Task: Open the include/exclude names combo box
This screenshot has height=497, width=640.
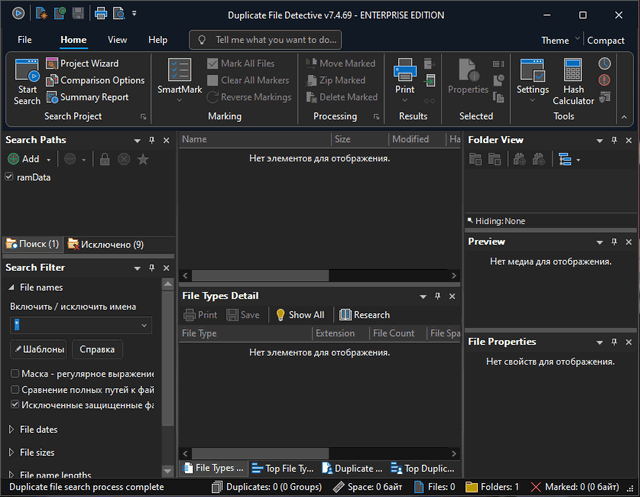Action: coord(81,325)
